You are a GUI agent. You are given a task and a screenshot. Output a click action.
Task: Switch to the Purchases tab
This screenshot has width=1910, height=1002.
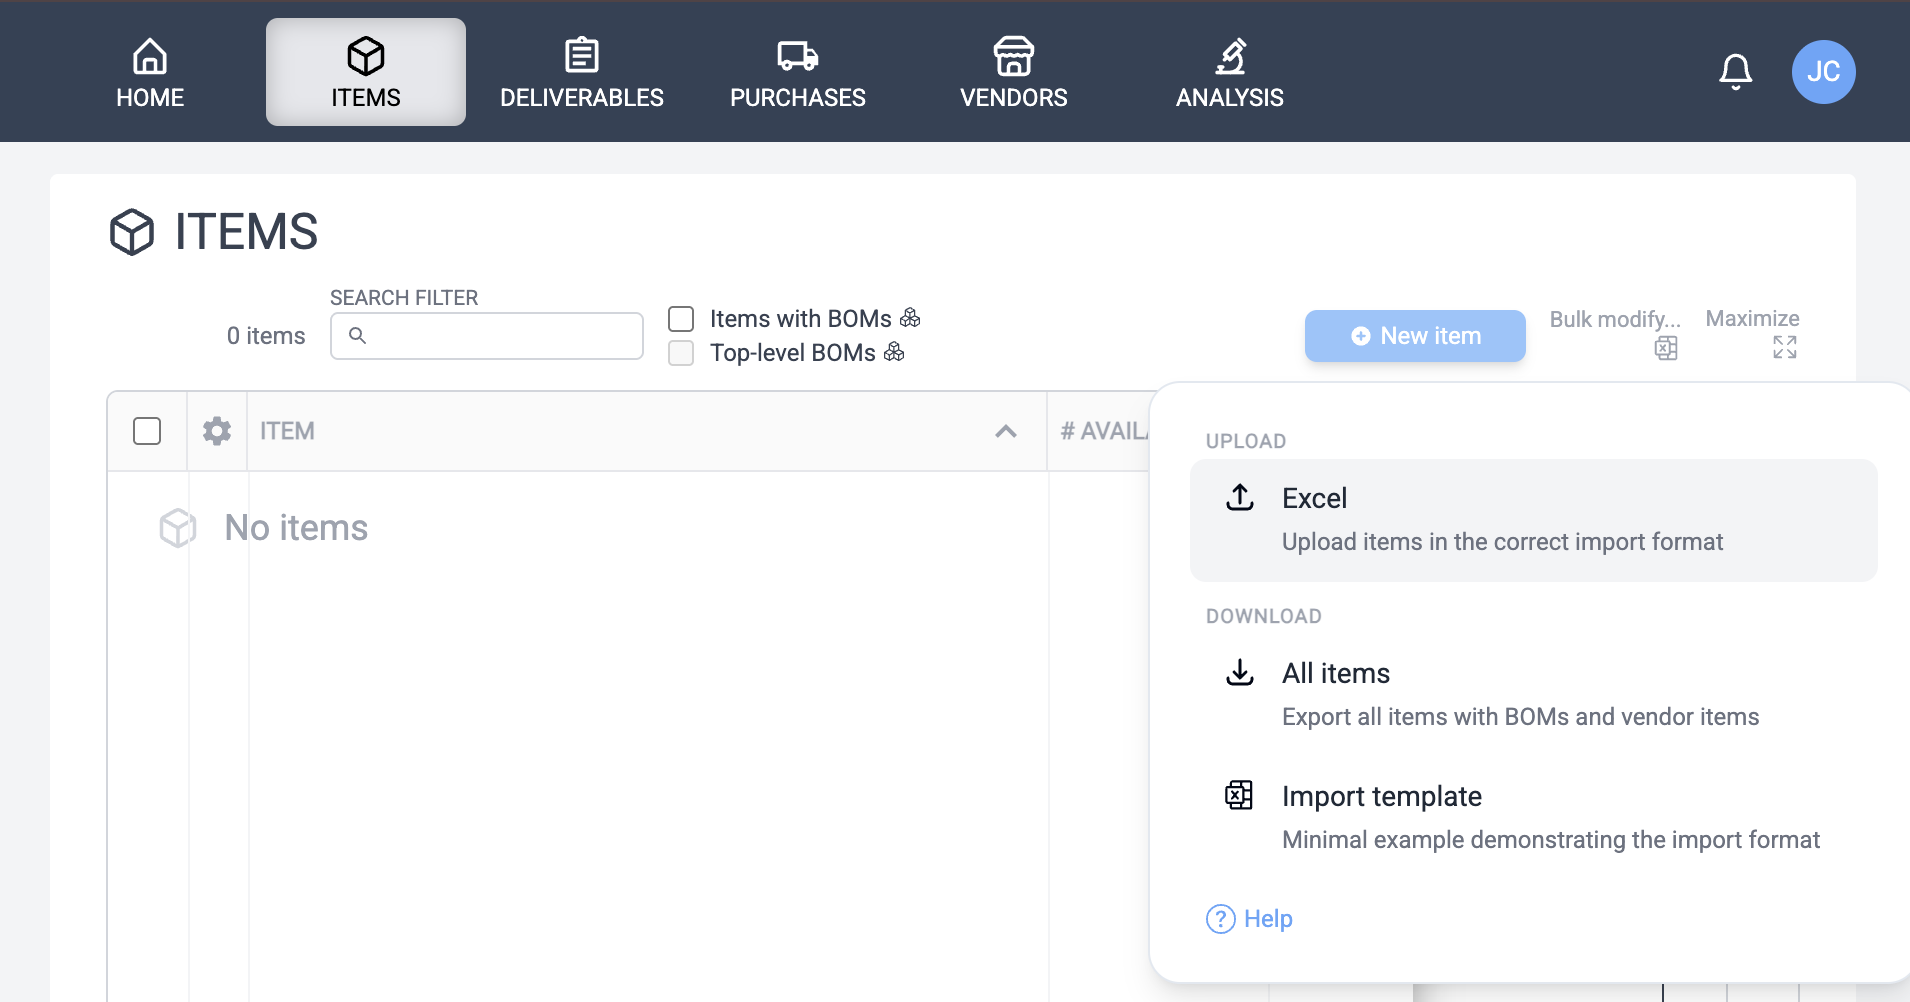(x=797, y=72)
